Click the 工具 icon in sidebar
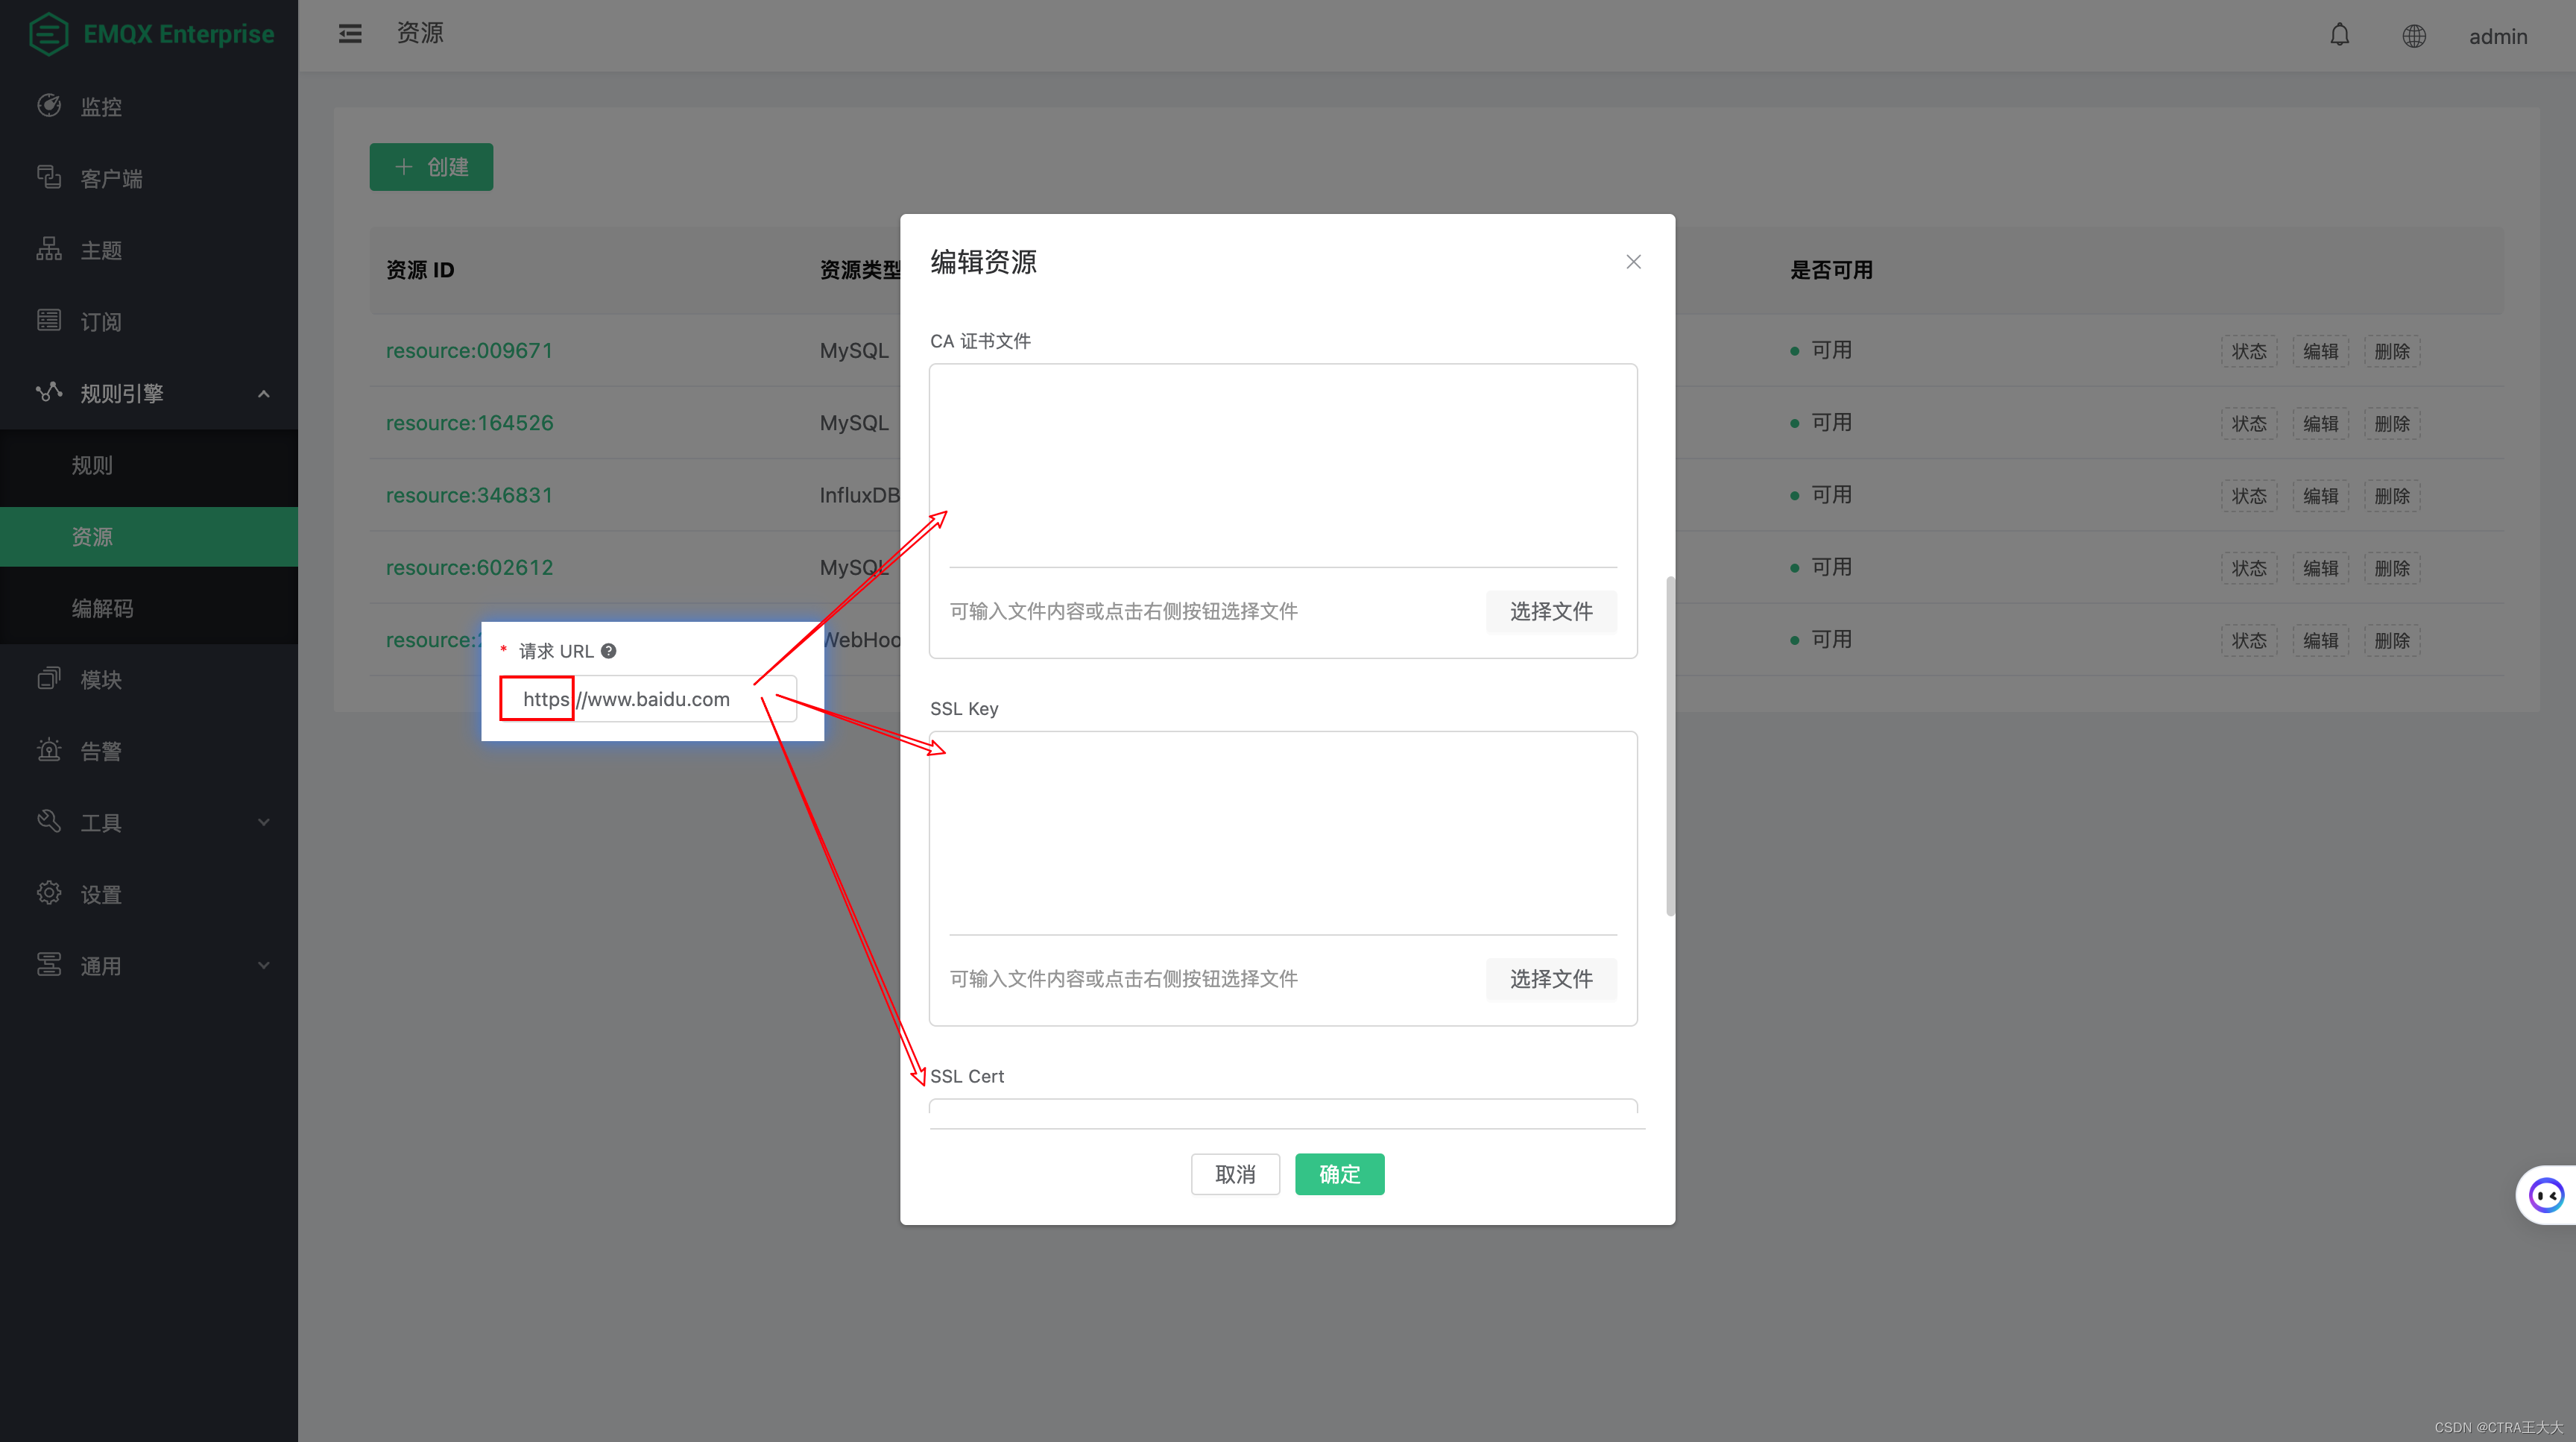This screenshot has width=2576, height=1442. 48,821
